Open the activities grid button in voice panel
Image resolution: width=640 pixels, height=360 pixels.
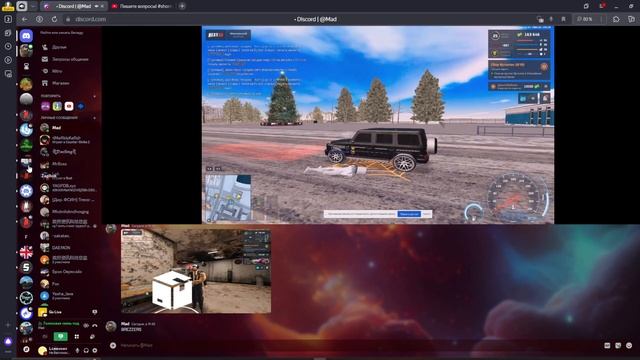(77, 337)
